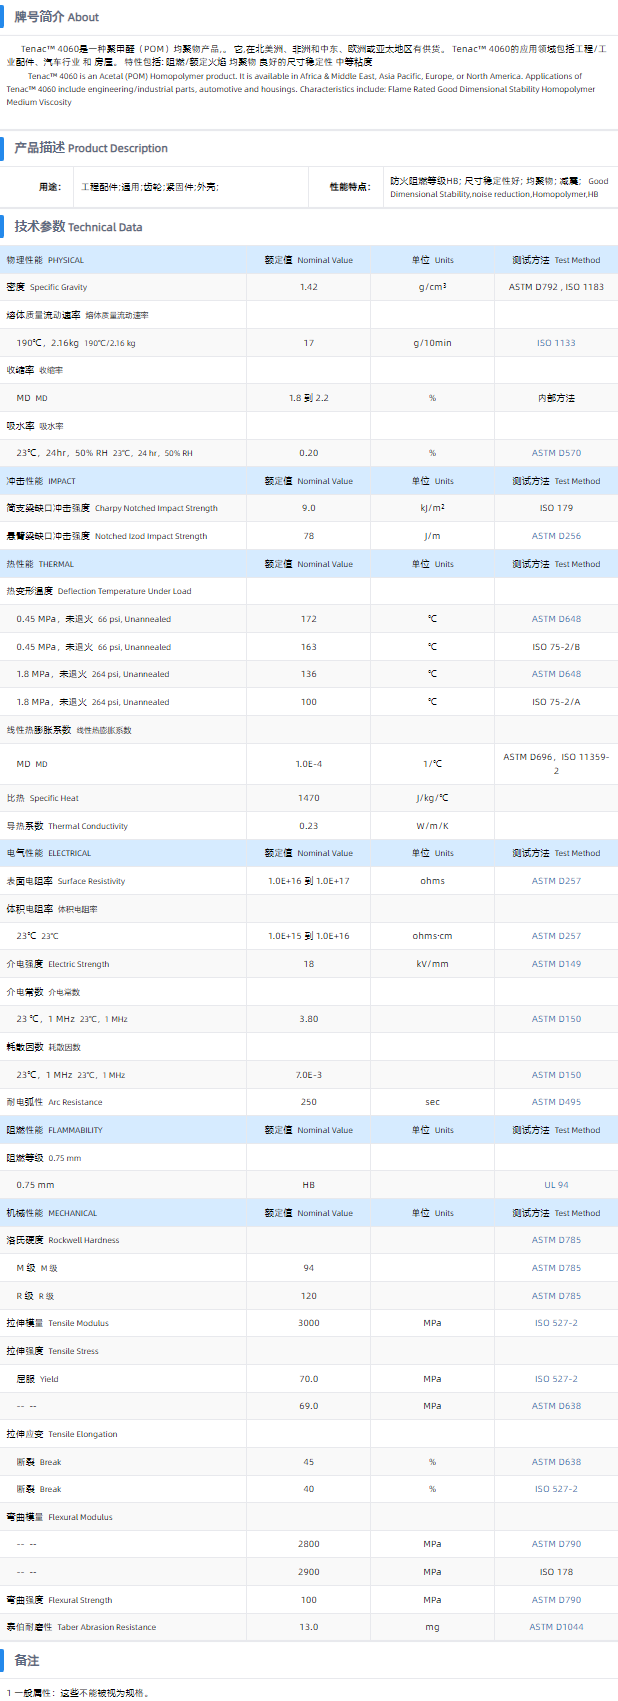
Task: Click ASTM D648 link in the 172 °C row
Action: pos(556,619)
